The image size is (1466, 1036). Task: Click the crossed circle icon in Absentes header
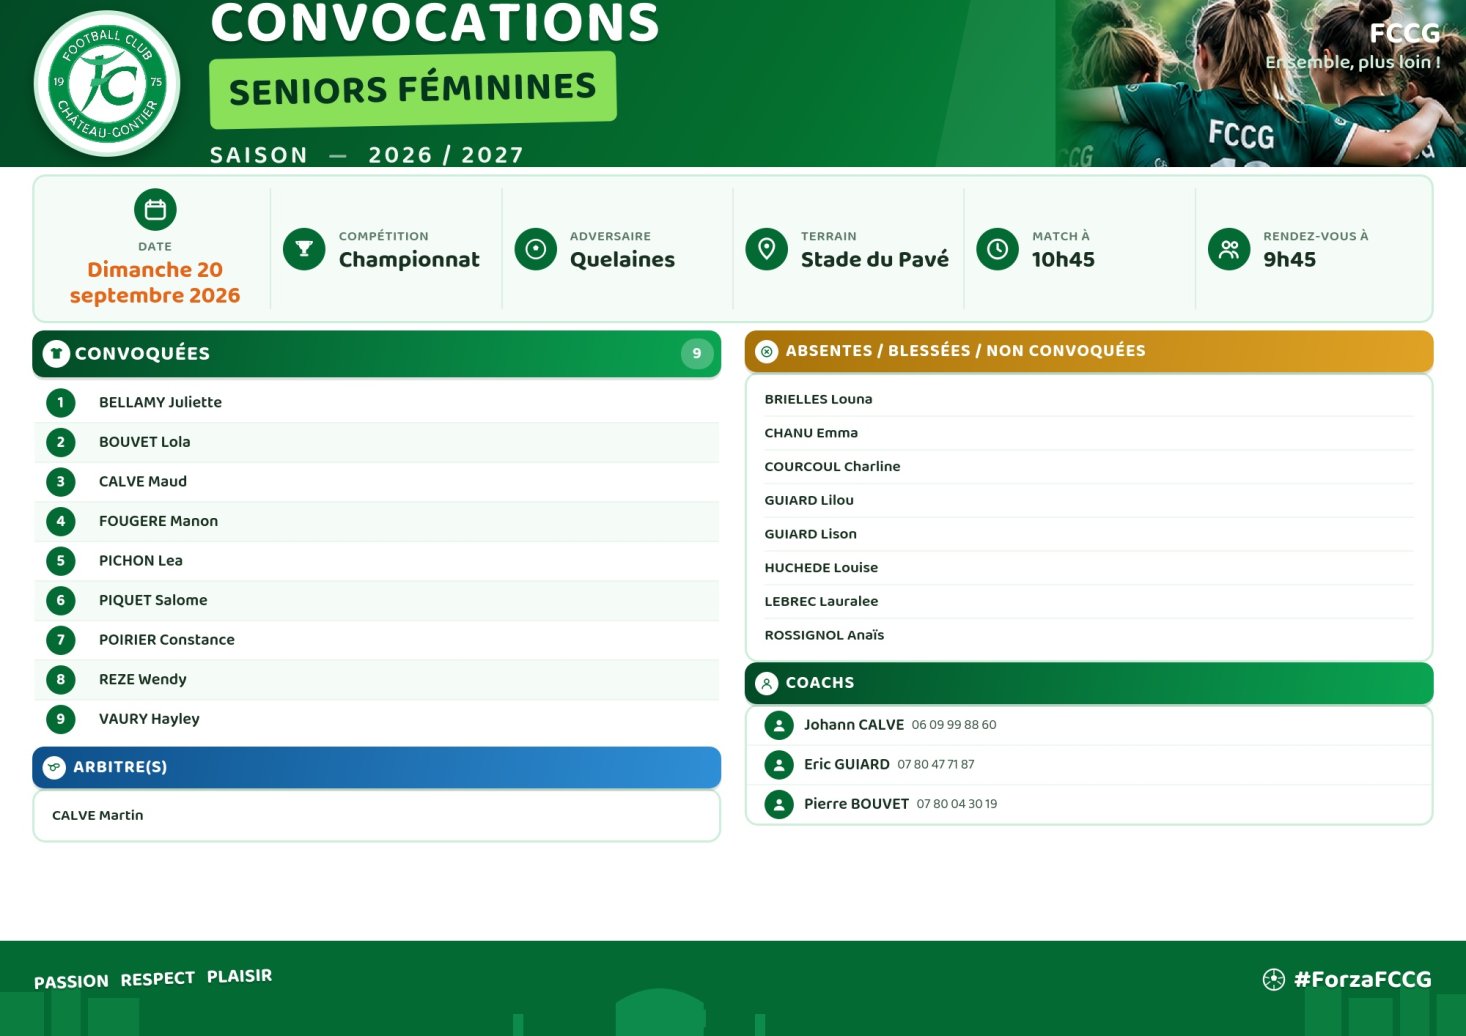click(767, 351)
